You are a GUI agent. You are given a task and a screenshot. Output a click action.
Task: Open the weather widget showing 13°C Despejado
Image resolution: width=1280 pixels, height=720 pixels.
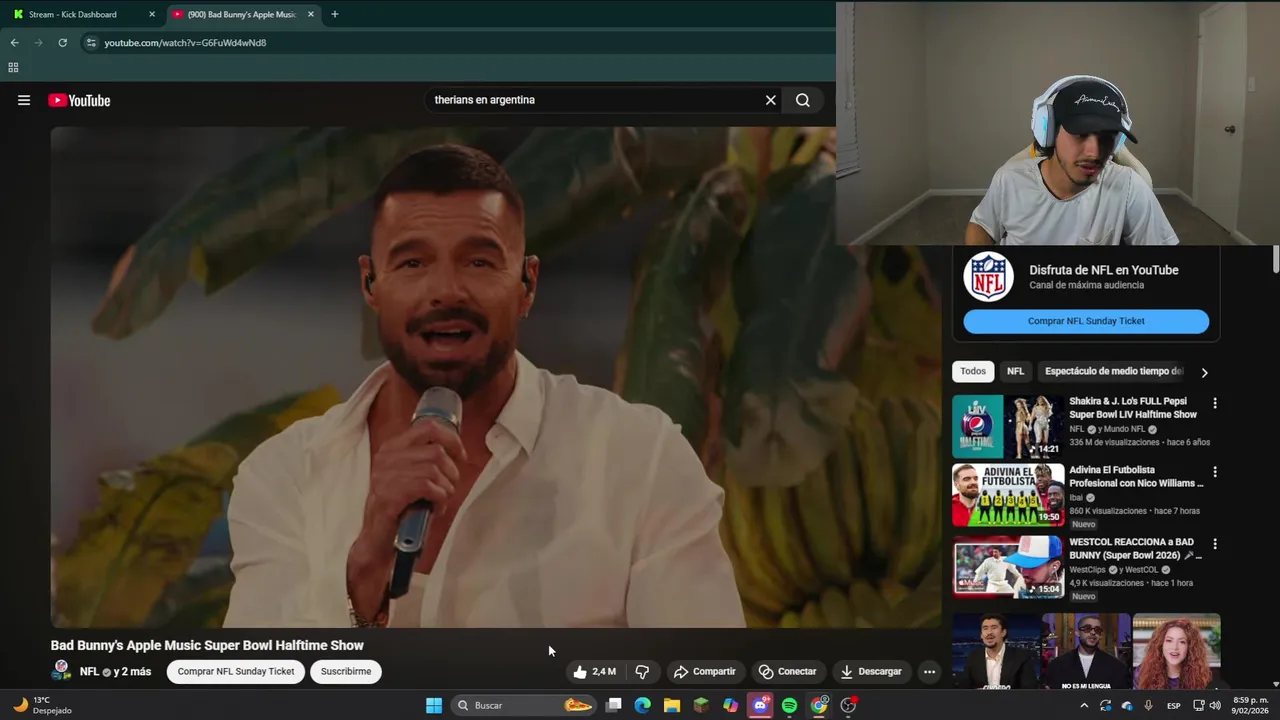pyautogui.click(x=42, y=705)
